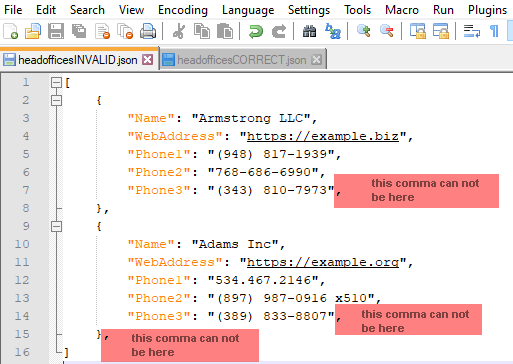The width and height of the screenshot is (513, 364).
Task: Open the Run menu
Action: click(x=443, y=10)
